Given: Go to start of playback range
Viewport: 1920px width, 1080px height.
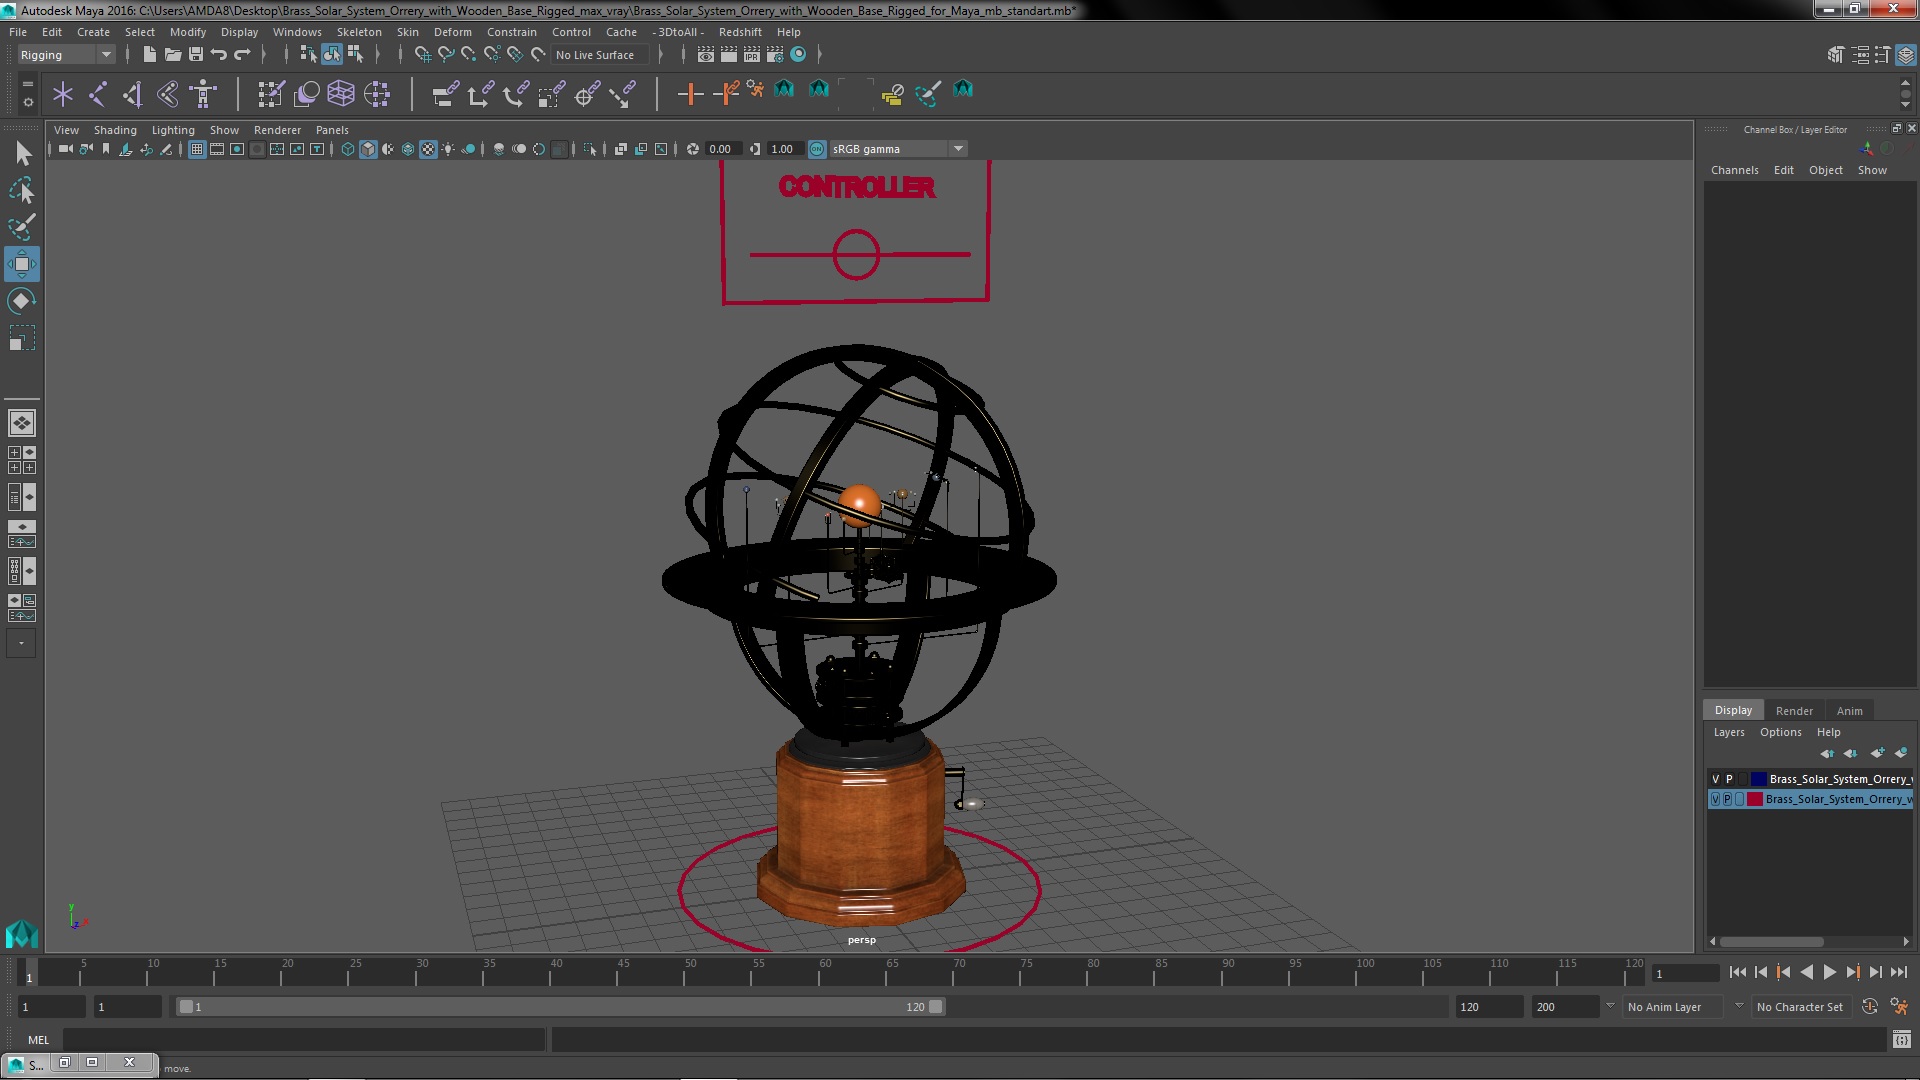Looking at the screenshot, I should tap(1737, 972).
